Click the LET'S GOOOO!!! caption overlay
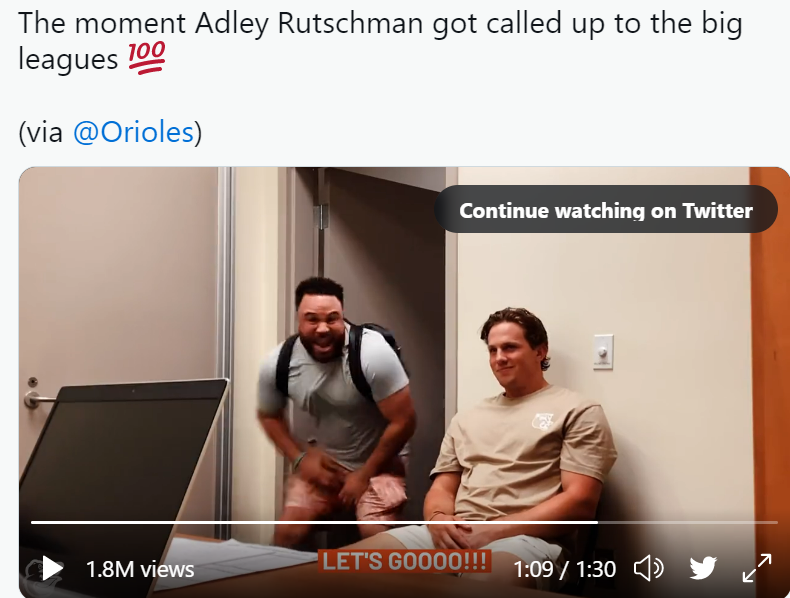The image size is (790, 598). [405, 561]
